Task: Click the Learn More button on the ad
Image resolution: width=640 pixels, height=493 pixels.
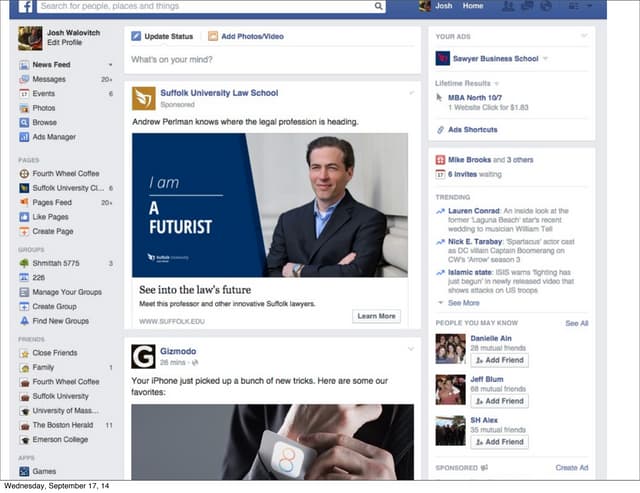Action: (x=376, y=316)
